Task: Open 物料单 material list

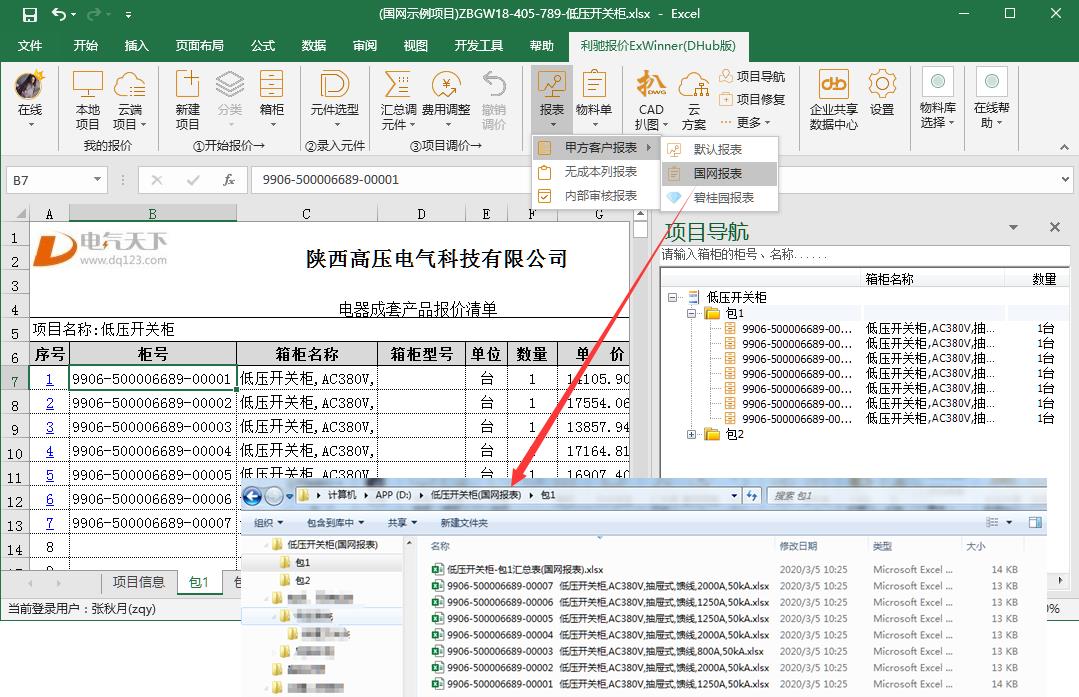Action: 594,100
